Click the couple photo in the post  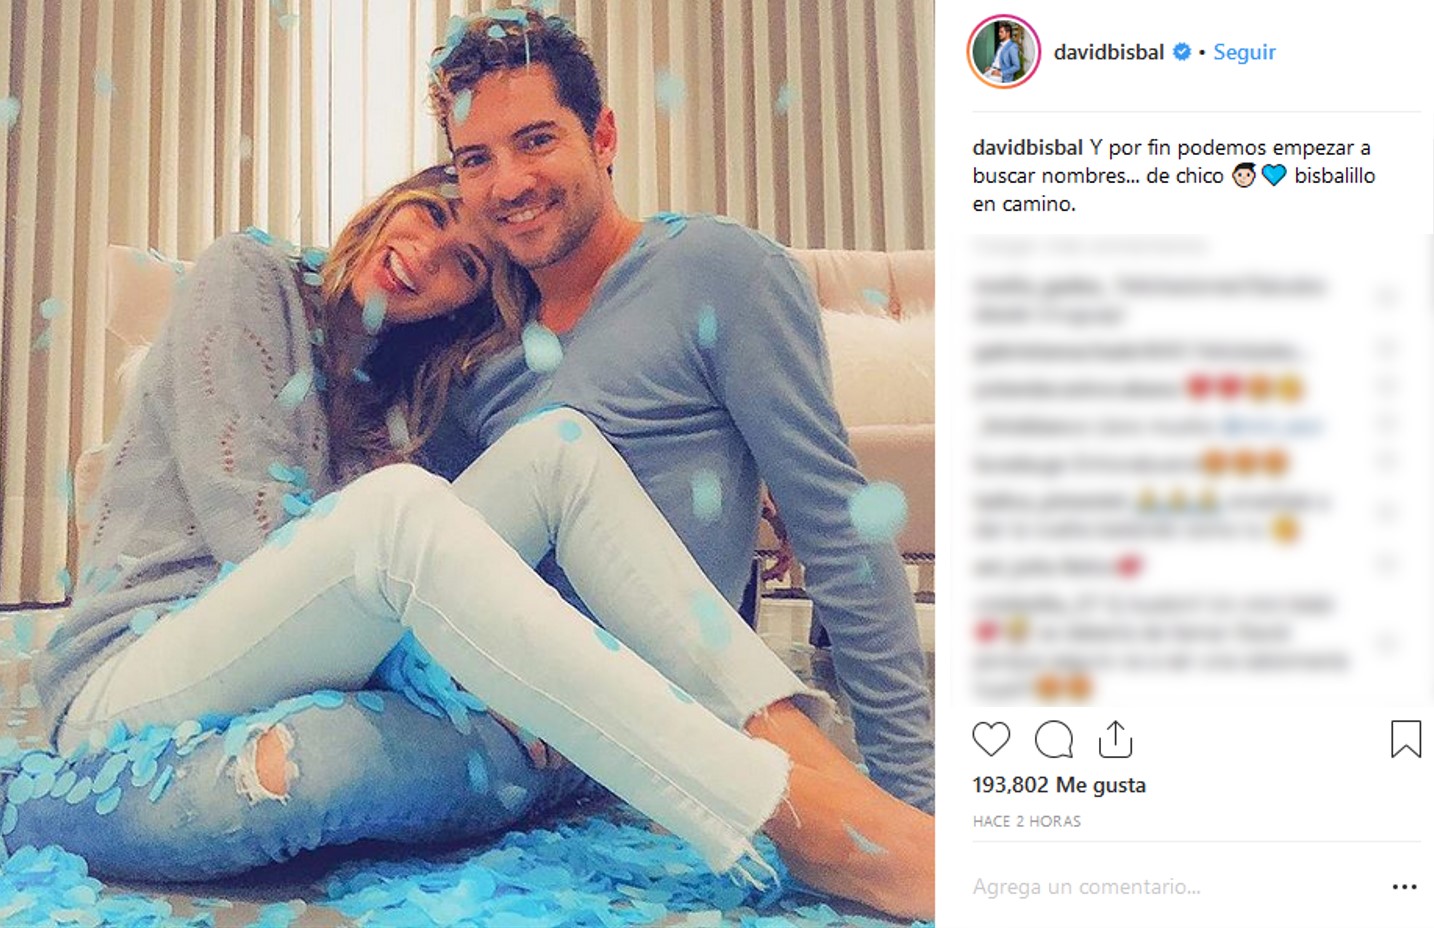[x=467, y=464]
